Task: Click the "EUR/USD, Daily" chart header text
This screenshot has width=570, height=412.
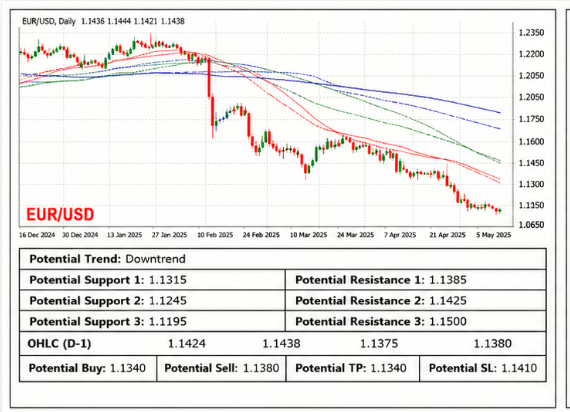Action: pyautogui.click(x=49, y=21)
